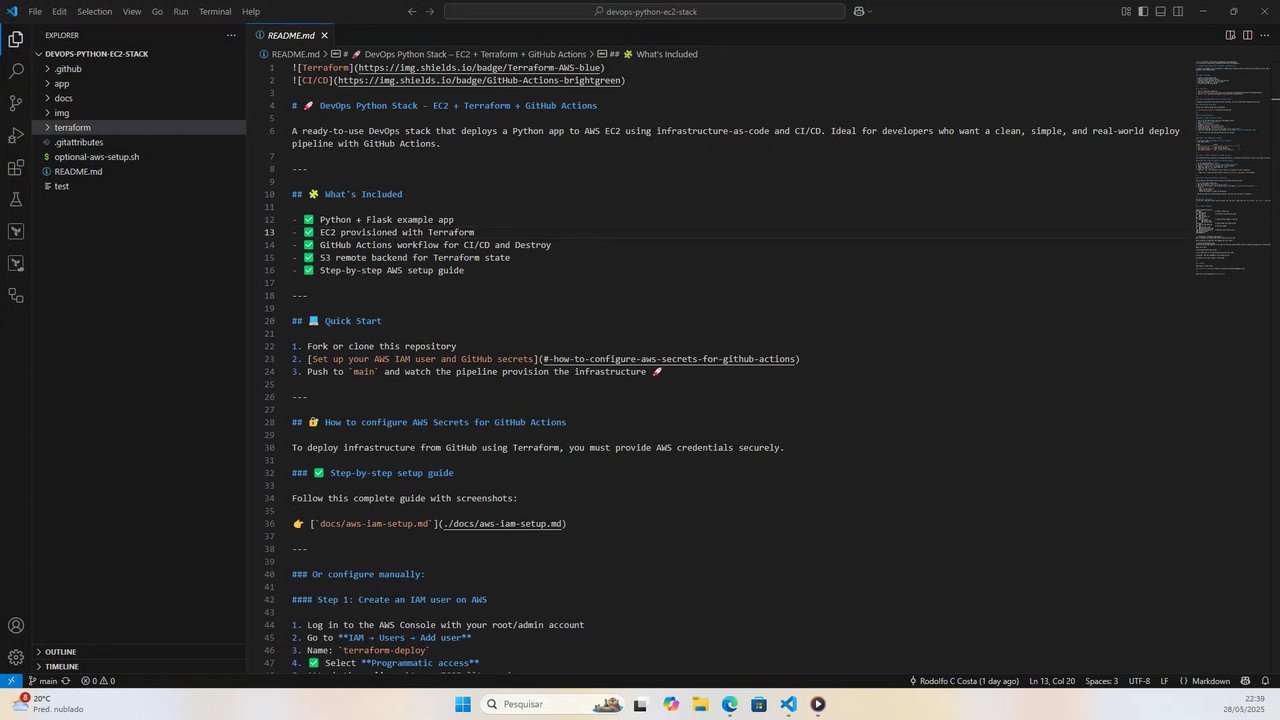Open the Help menu
Screen dimensions: 1280x720
coord(251,12)
